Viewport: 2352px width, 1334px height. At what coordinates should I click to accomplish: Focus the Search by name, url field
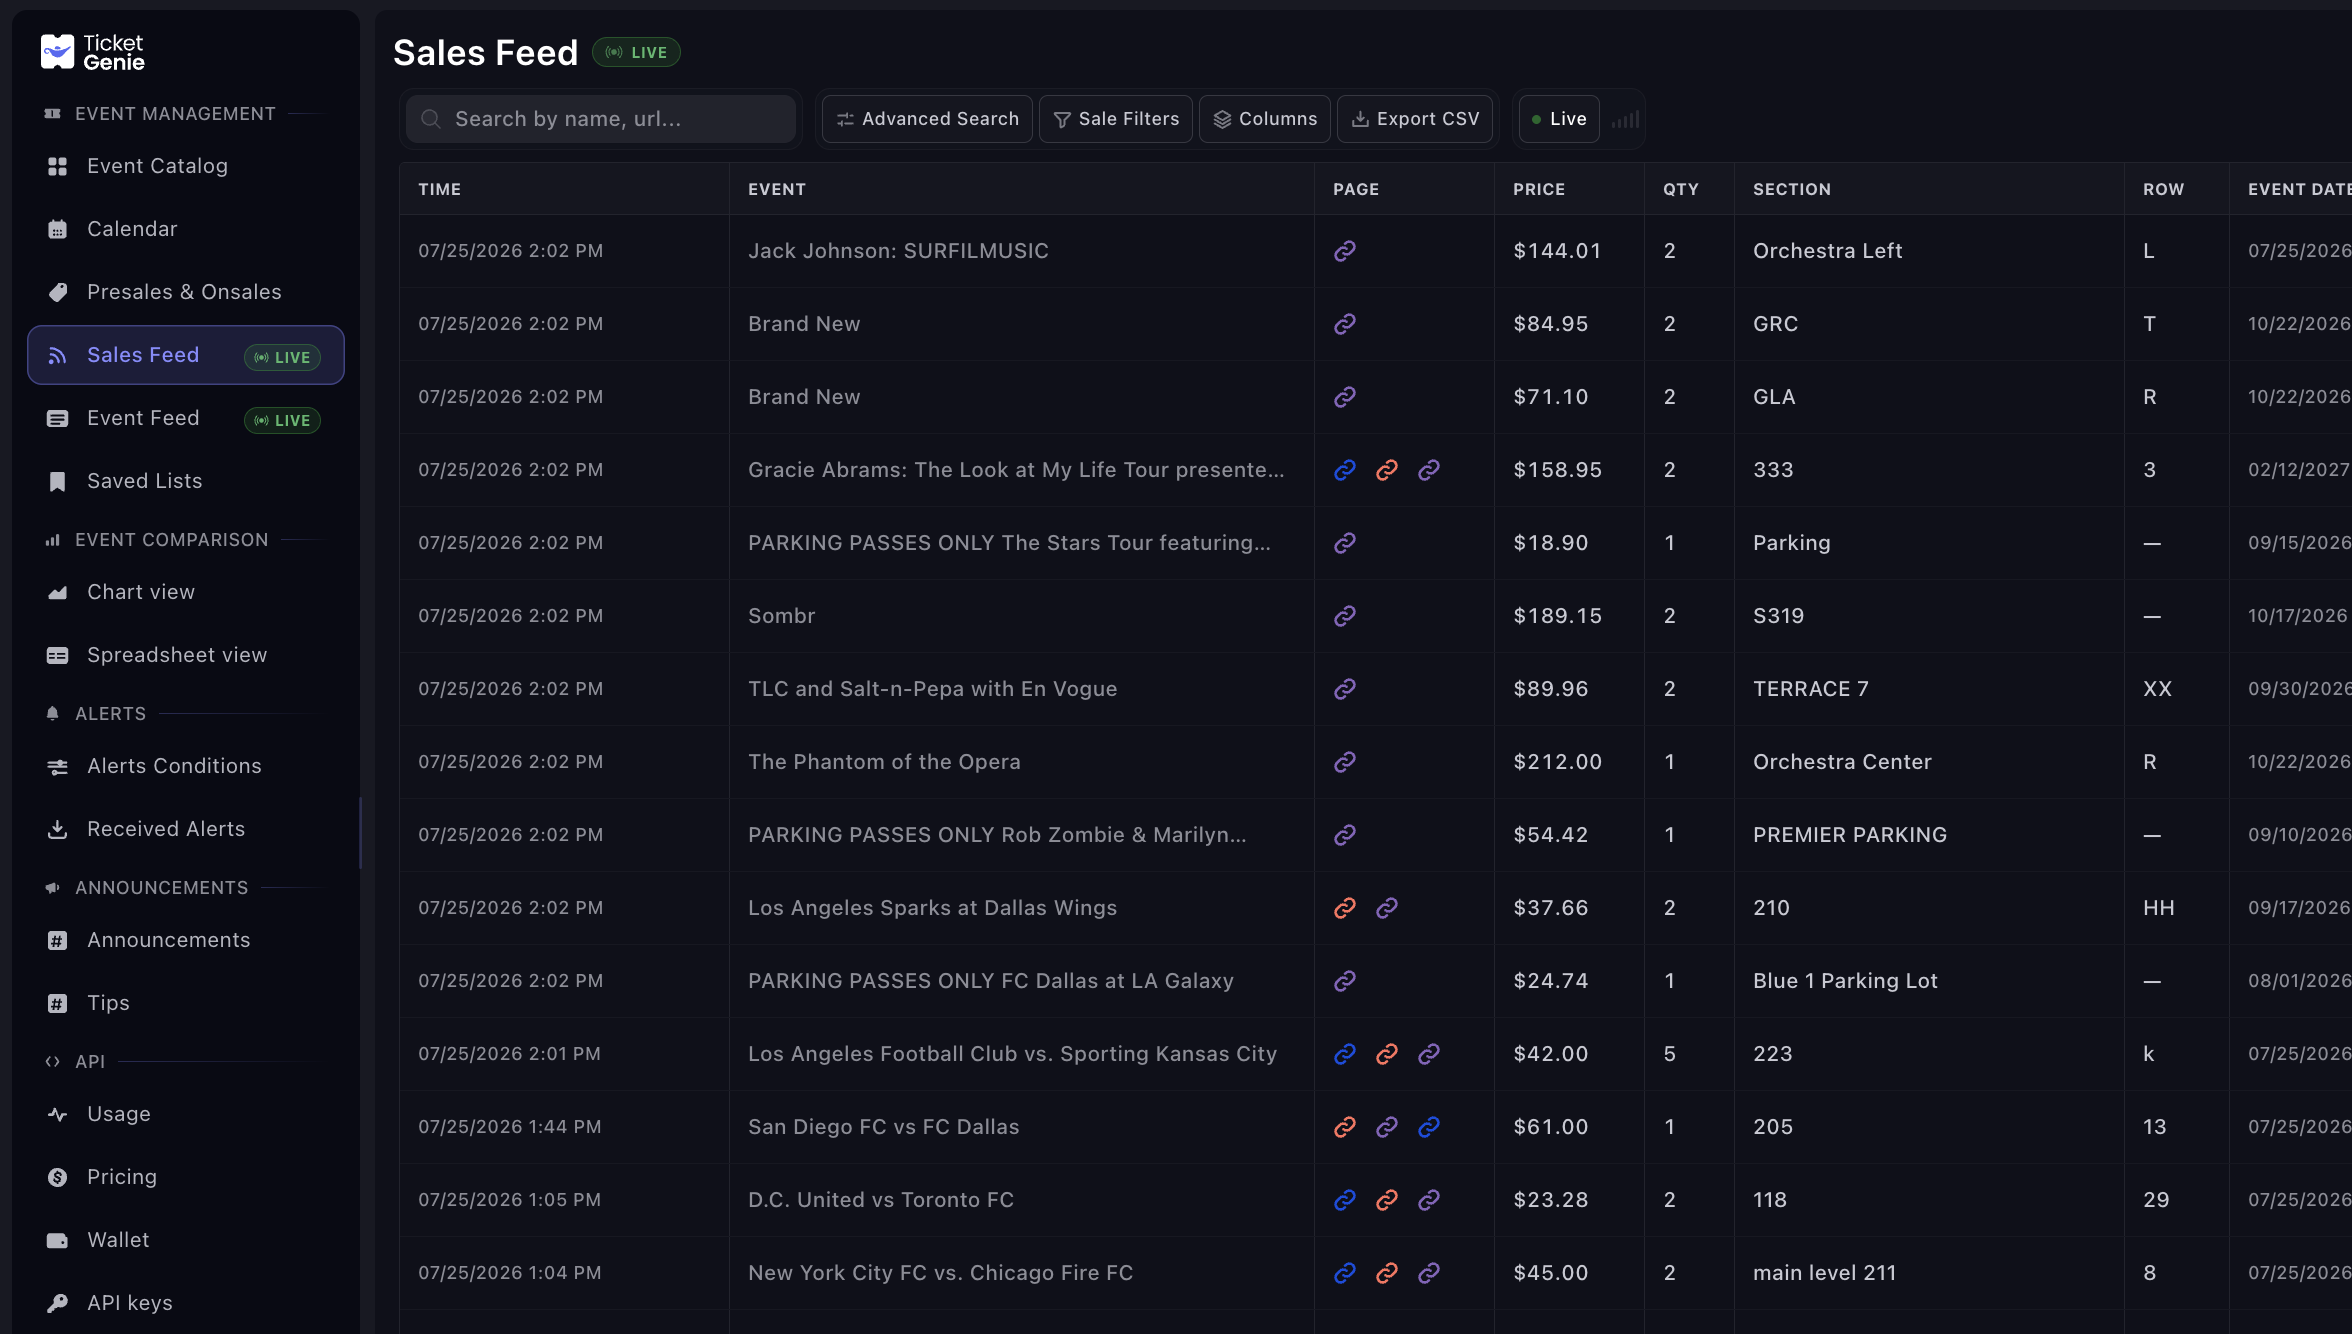click(601, 119)
